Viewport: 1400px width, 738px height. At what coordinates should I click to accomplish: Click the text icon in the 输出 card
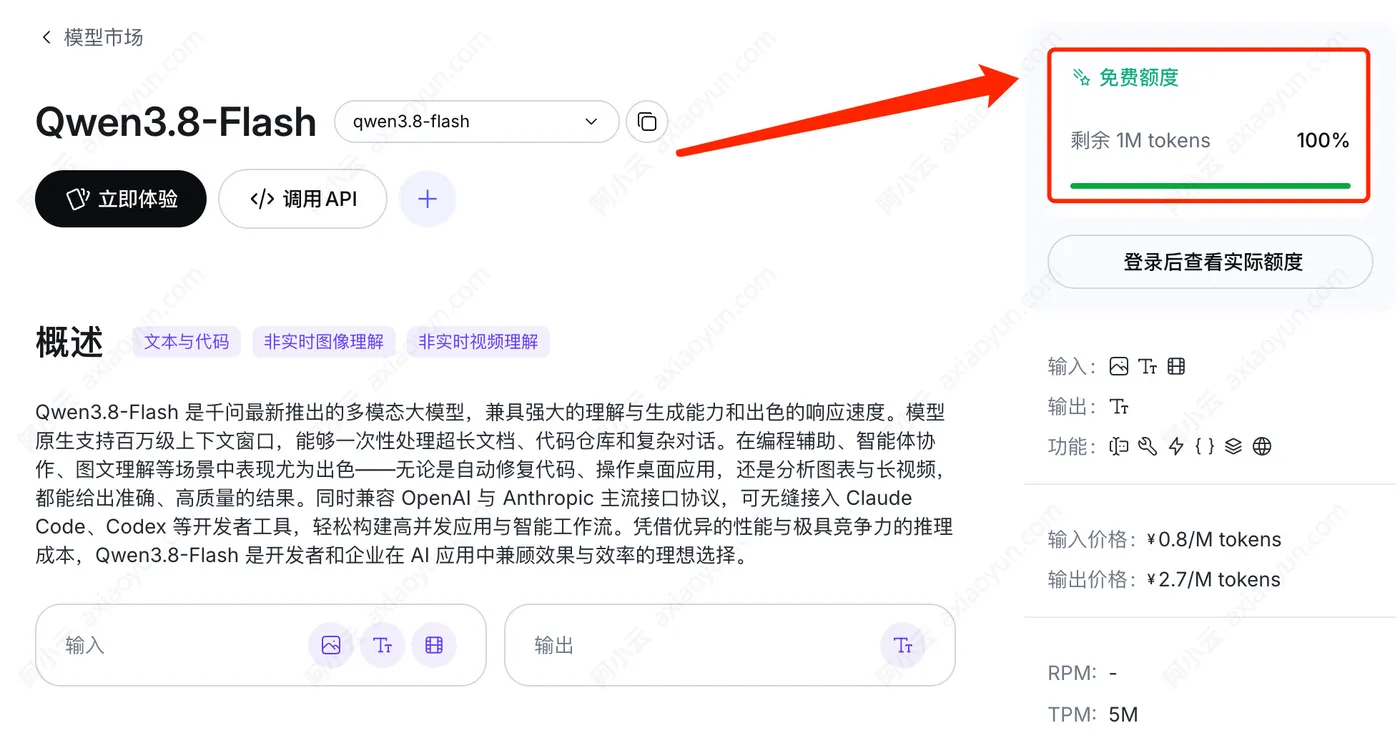click(x=903, y=645)
